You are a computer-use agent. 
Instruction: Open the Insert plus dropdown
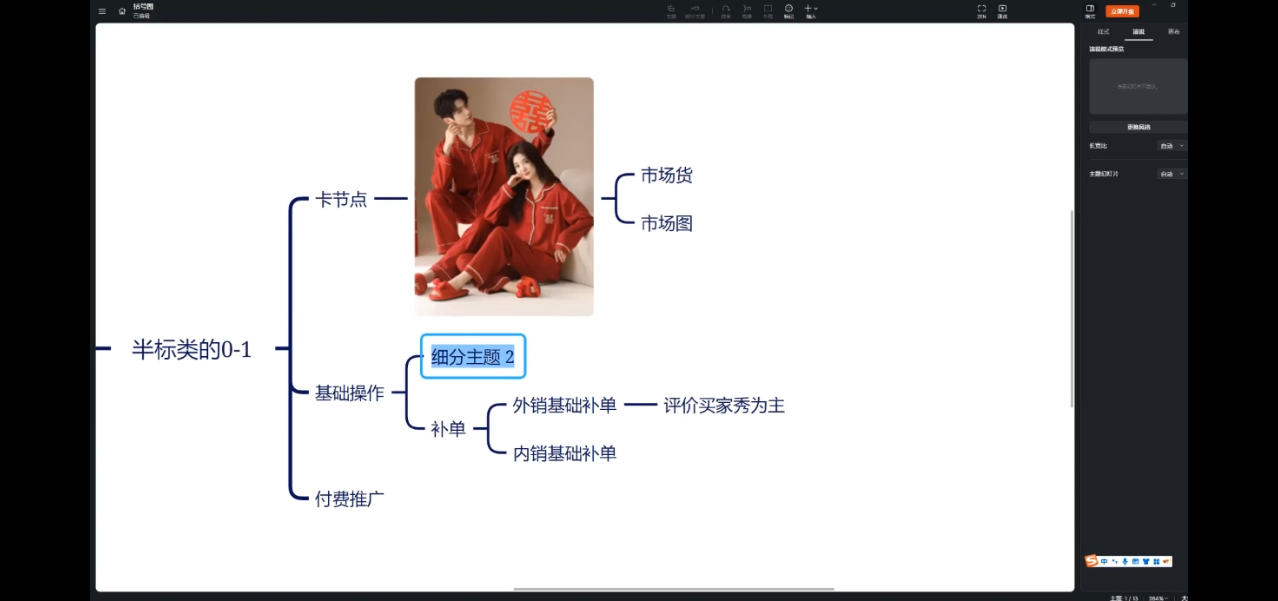(810, 10)
